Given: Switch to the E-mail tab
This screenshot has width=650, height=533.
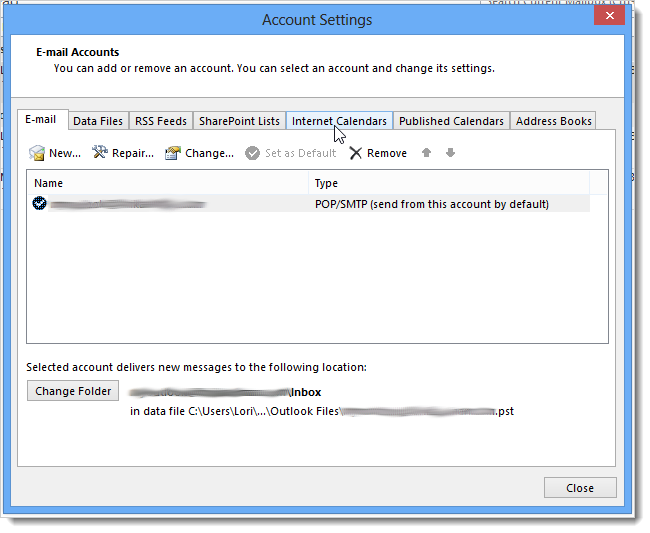Looking at the screenshot, I should [x=43, y=120].
